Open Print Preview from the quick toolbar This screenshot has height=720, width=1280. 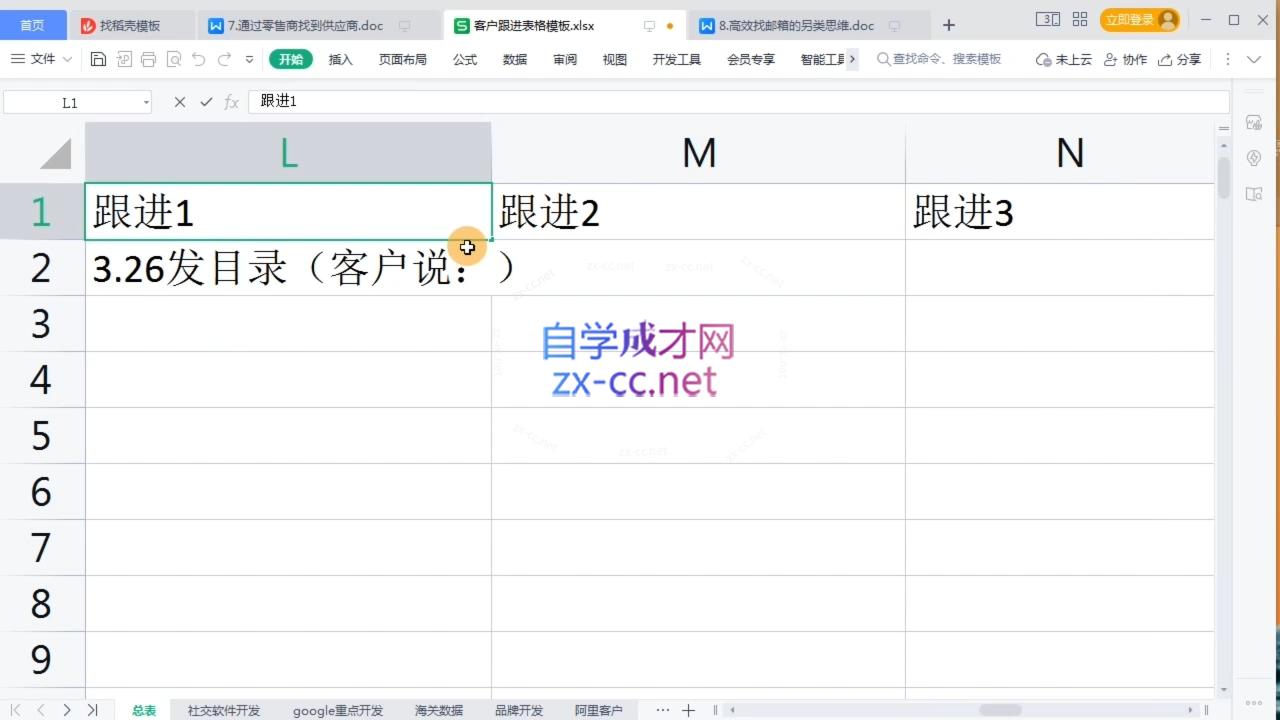[x=173, y=59]
